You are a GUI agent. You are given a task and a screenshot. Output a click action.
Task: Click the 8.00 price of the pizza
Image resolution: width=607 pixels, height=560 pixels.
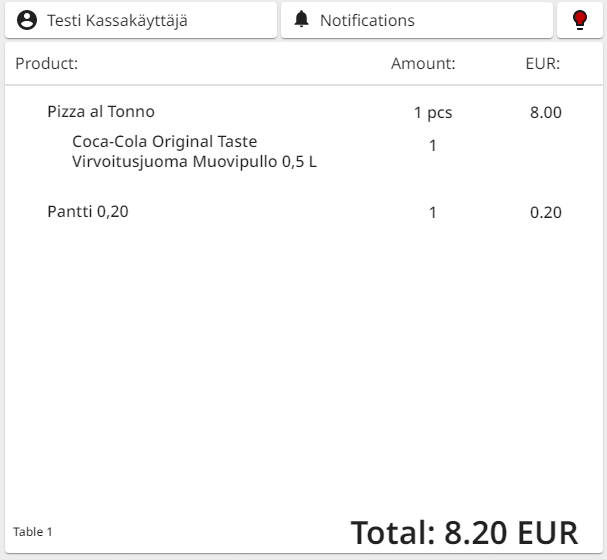click(x=545, y=112)
